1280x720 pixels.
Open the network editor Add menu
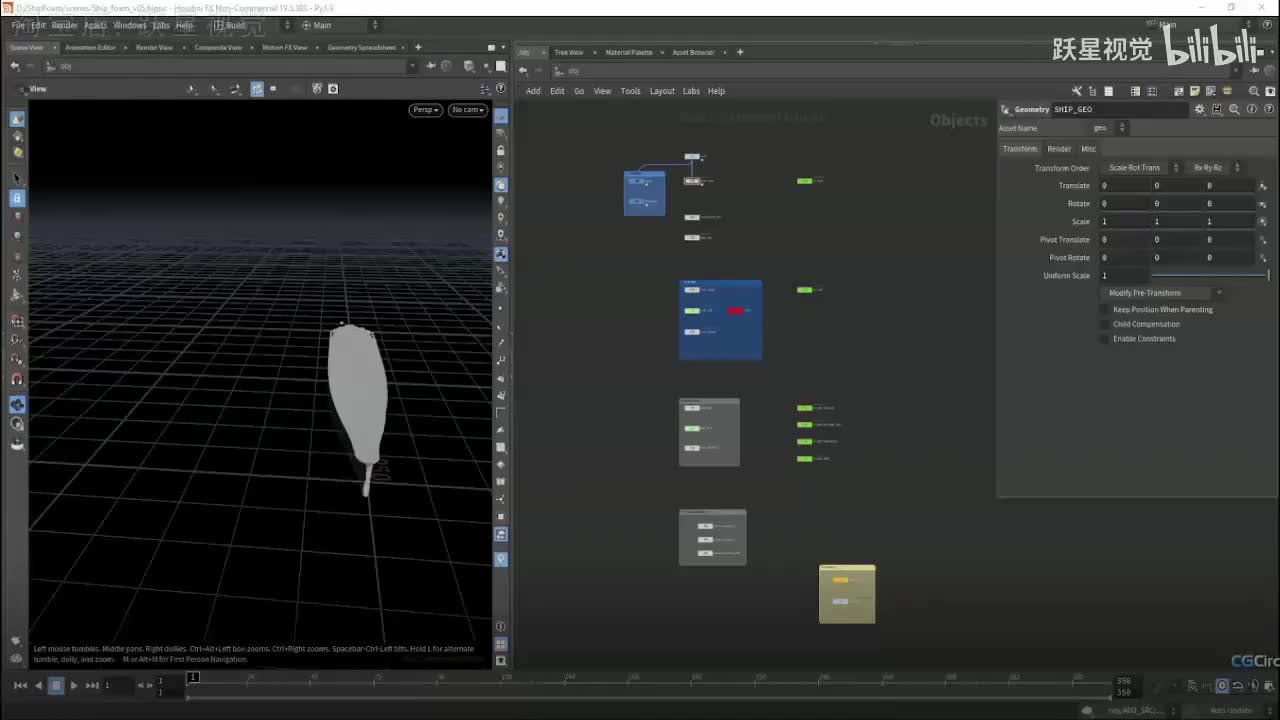[x=533, y=91]
